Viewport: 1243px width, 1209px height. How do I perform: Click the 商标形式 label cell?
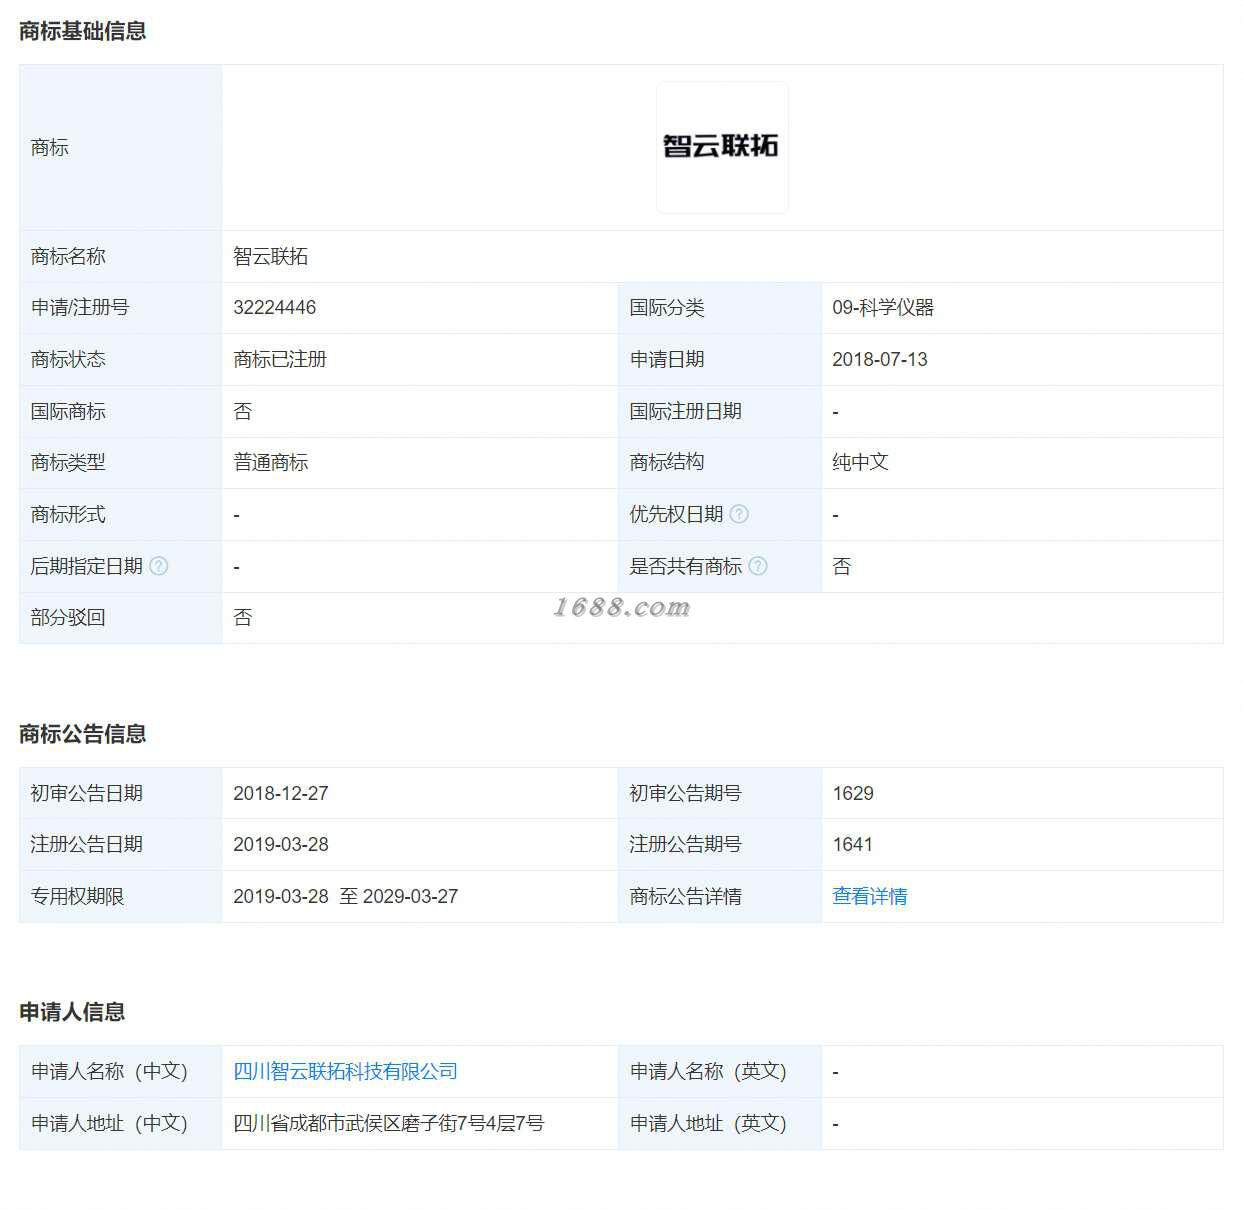pos(120,514)
